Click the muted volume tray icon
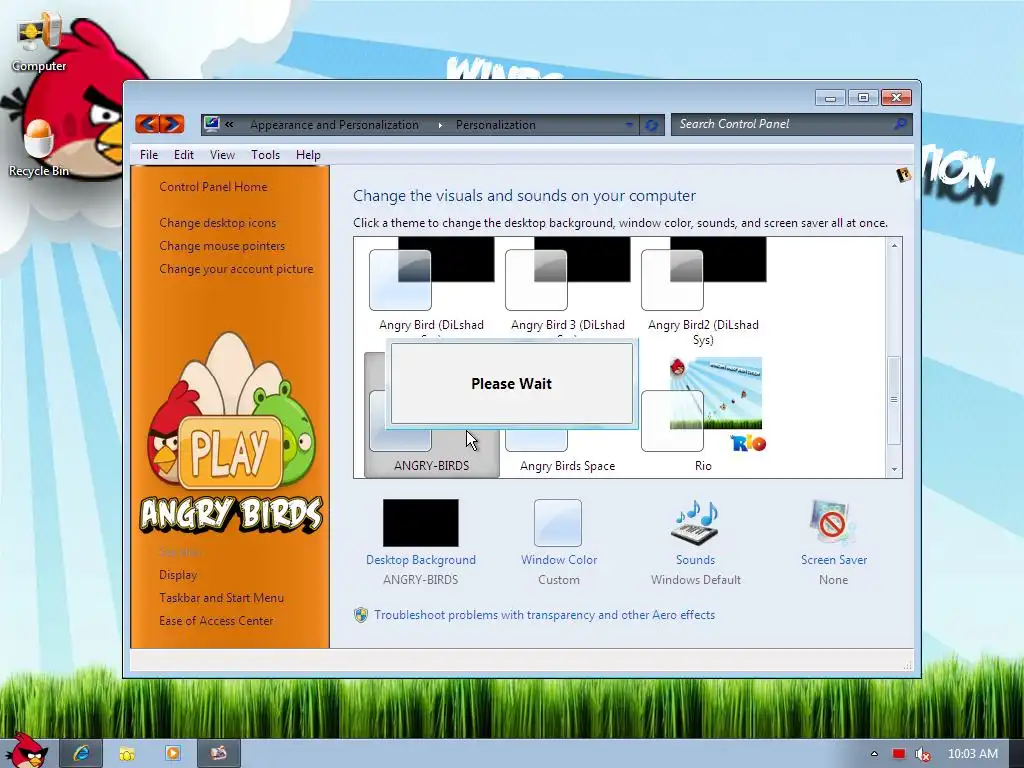The height and width of the screenshot is (768, 1024). click(922, 754)
